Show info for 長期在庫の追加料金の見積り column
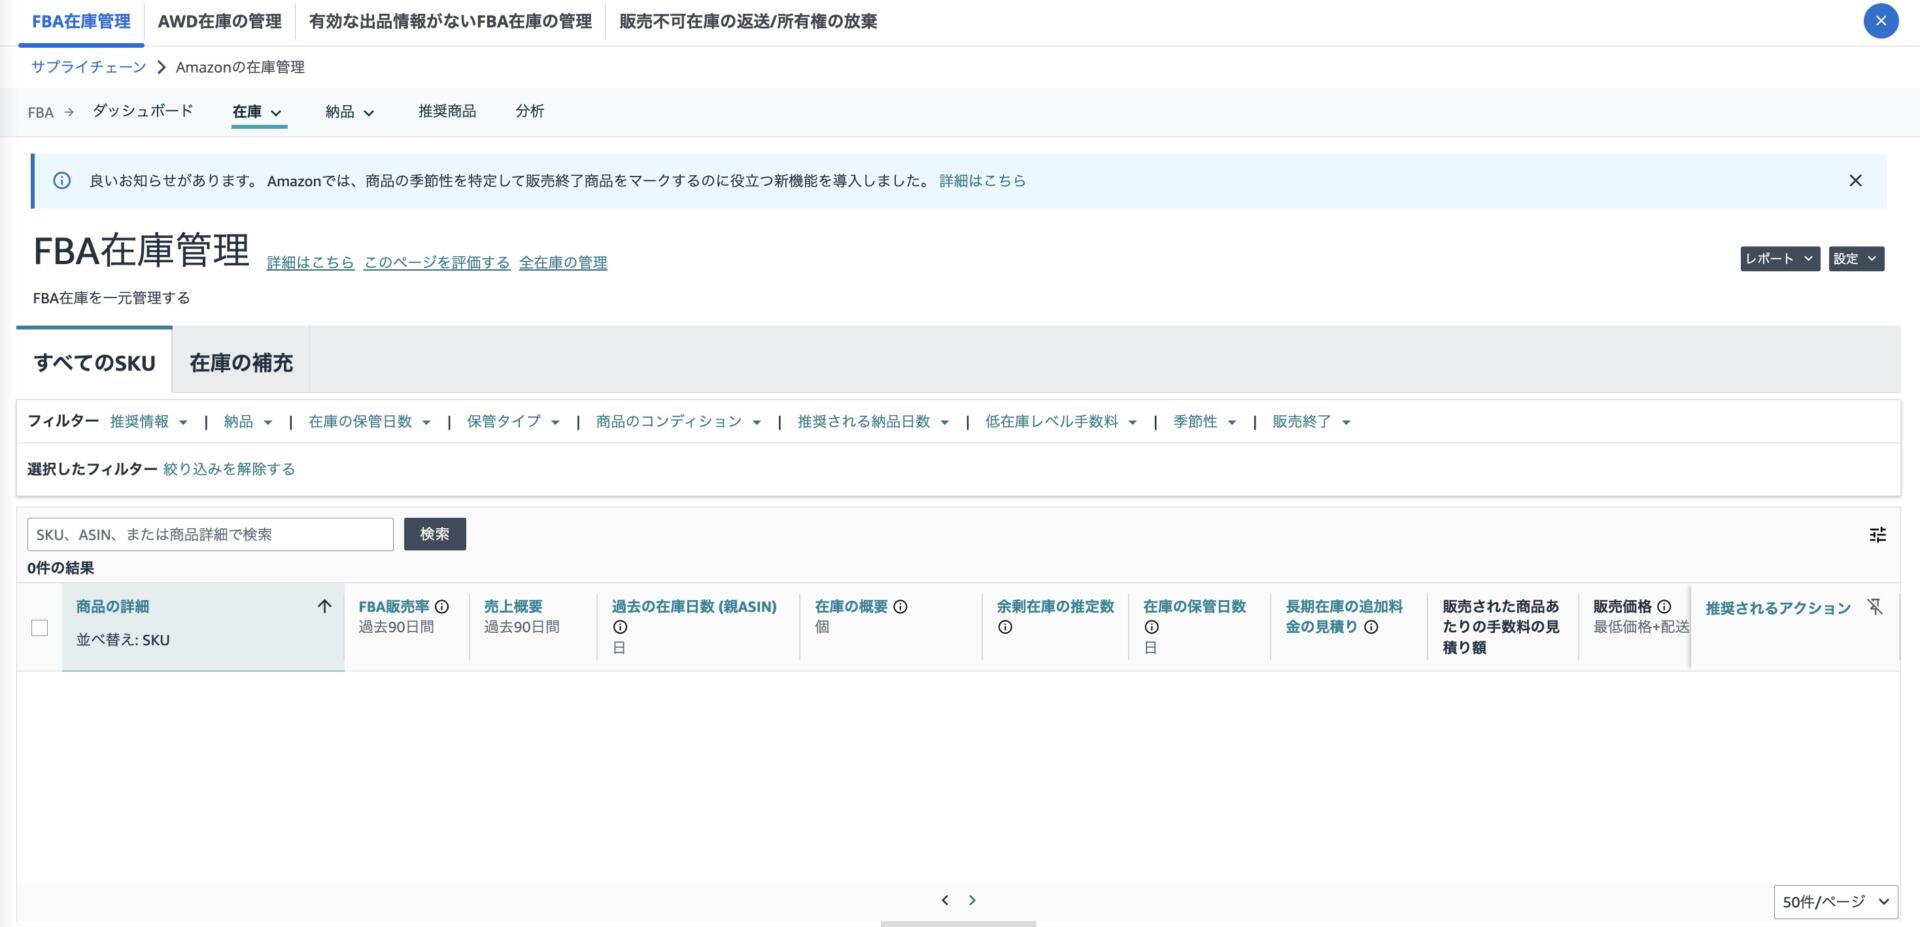This screenshot has width=1920, height=927. [x=1371, y=627]
